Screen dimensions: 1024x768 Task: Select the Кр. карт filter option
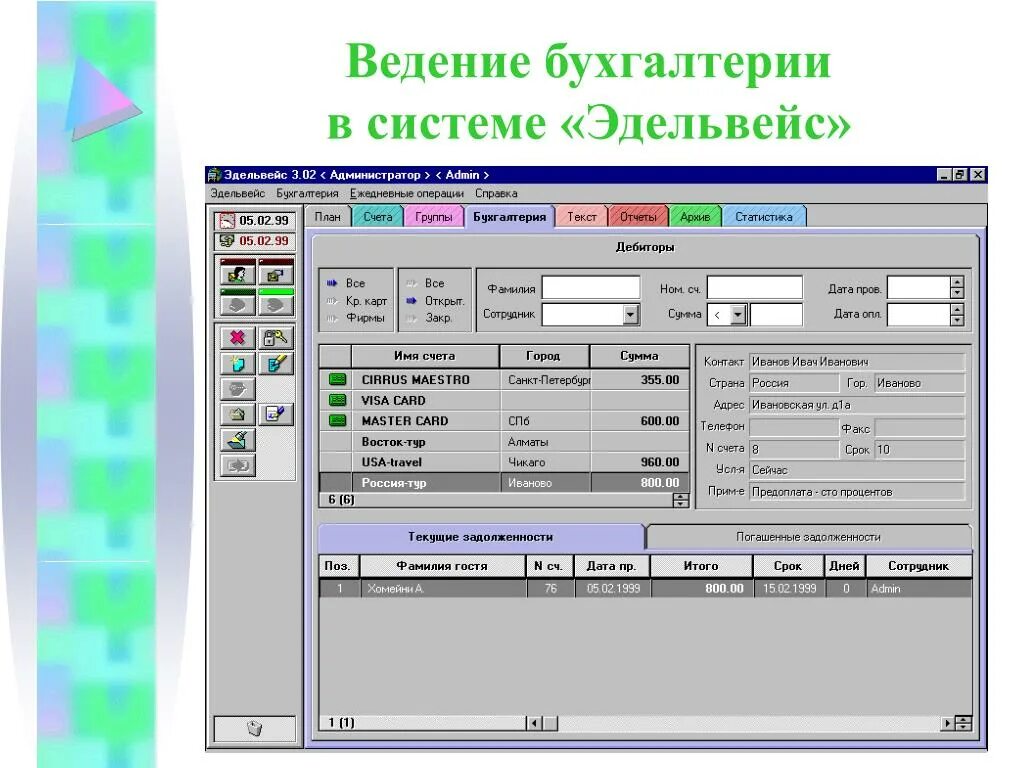pos(357,301)
